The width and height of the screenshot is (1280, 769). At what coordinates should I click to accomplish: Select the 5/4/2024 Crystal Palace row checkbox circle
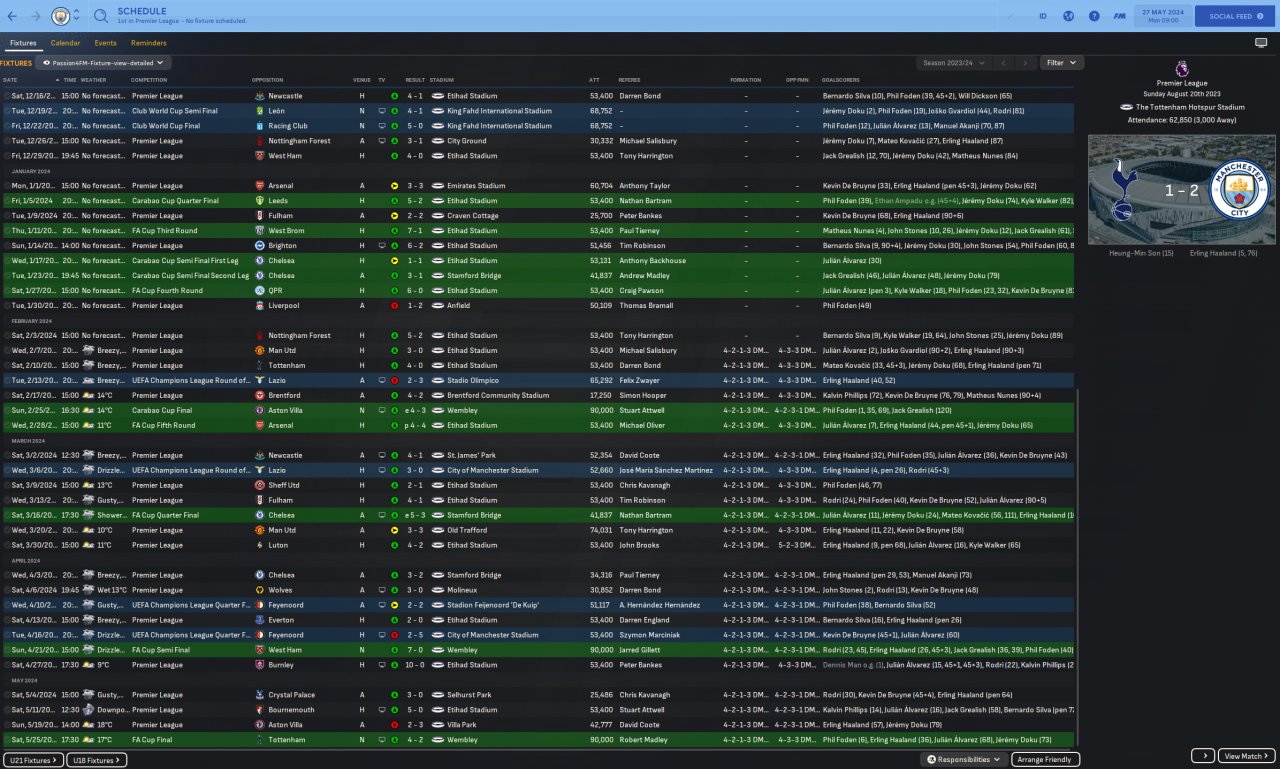[6, 695]
